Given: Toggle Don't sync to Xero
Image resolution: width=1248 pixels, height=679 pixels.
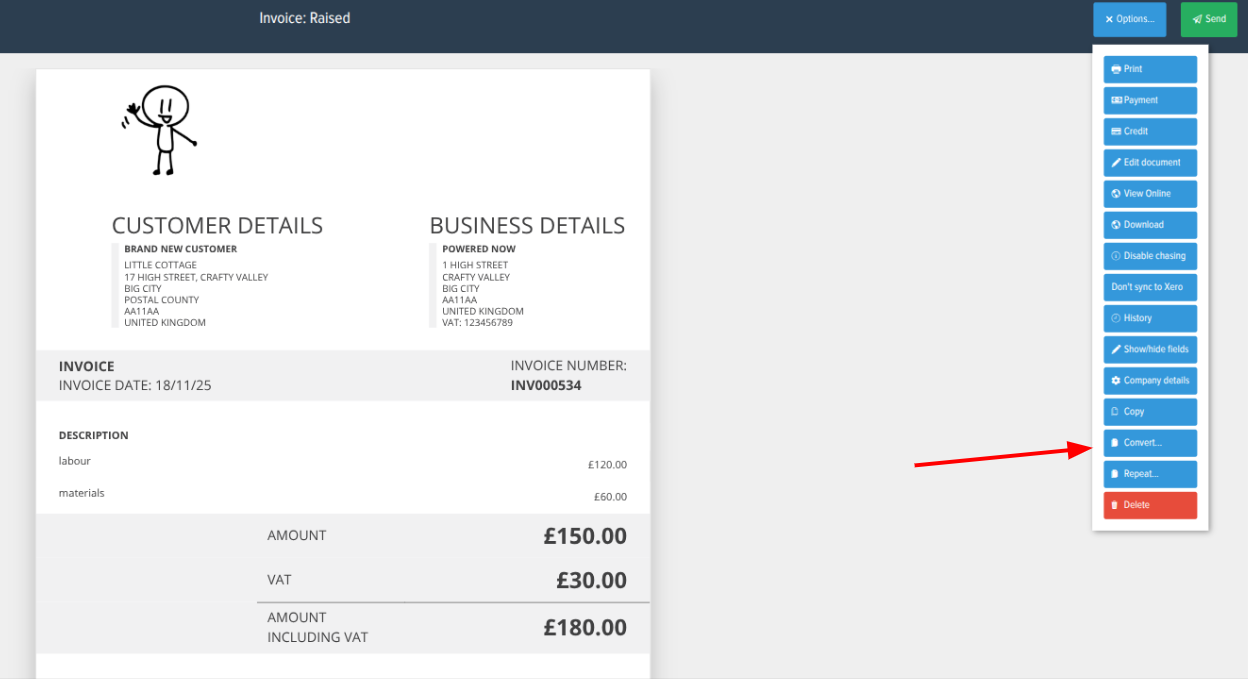Looking at the screenshot, I should coord(1150,287).
